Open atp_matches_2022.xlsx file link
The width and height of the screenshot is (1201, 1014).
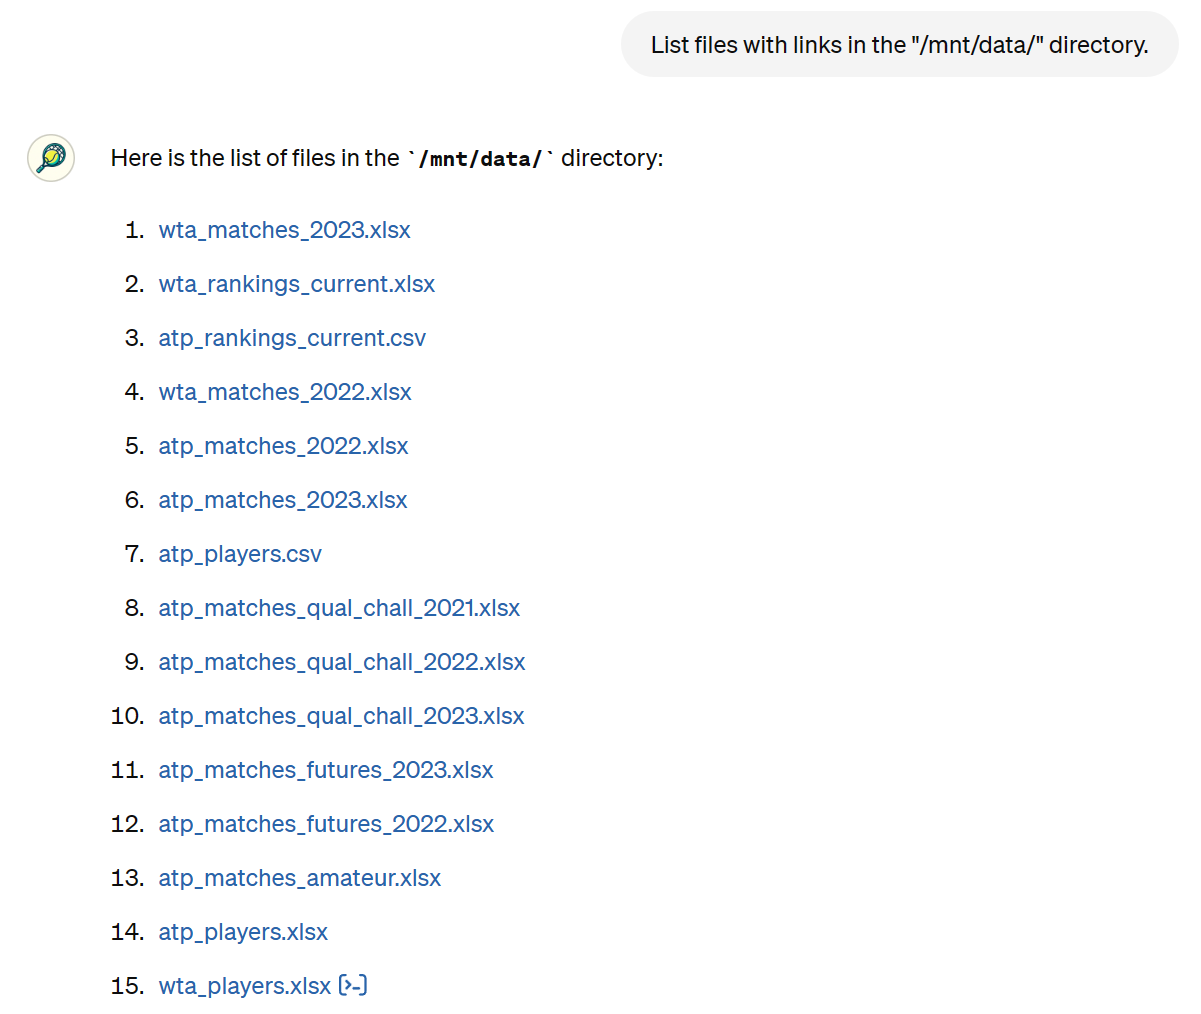tap(283, 446)
